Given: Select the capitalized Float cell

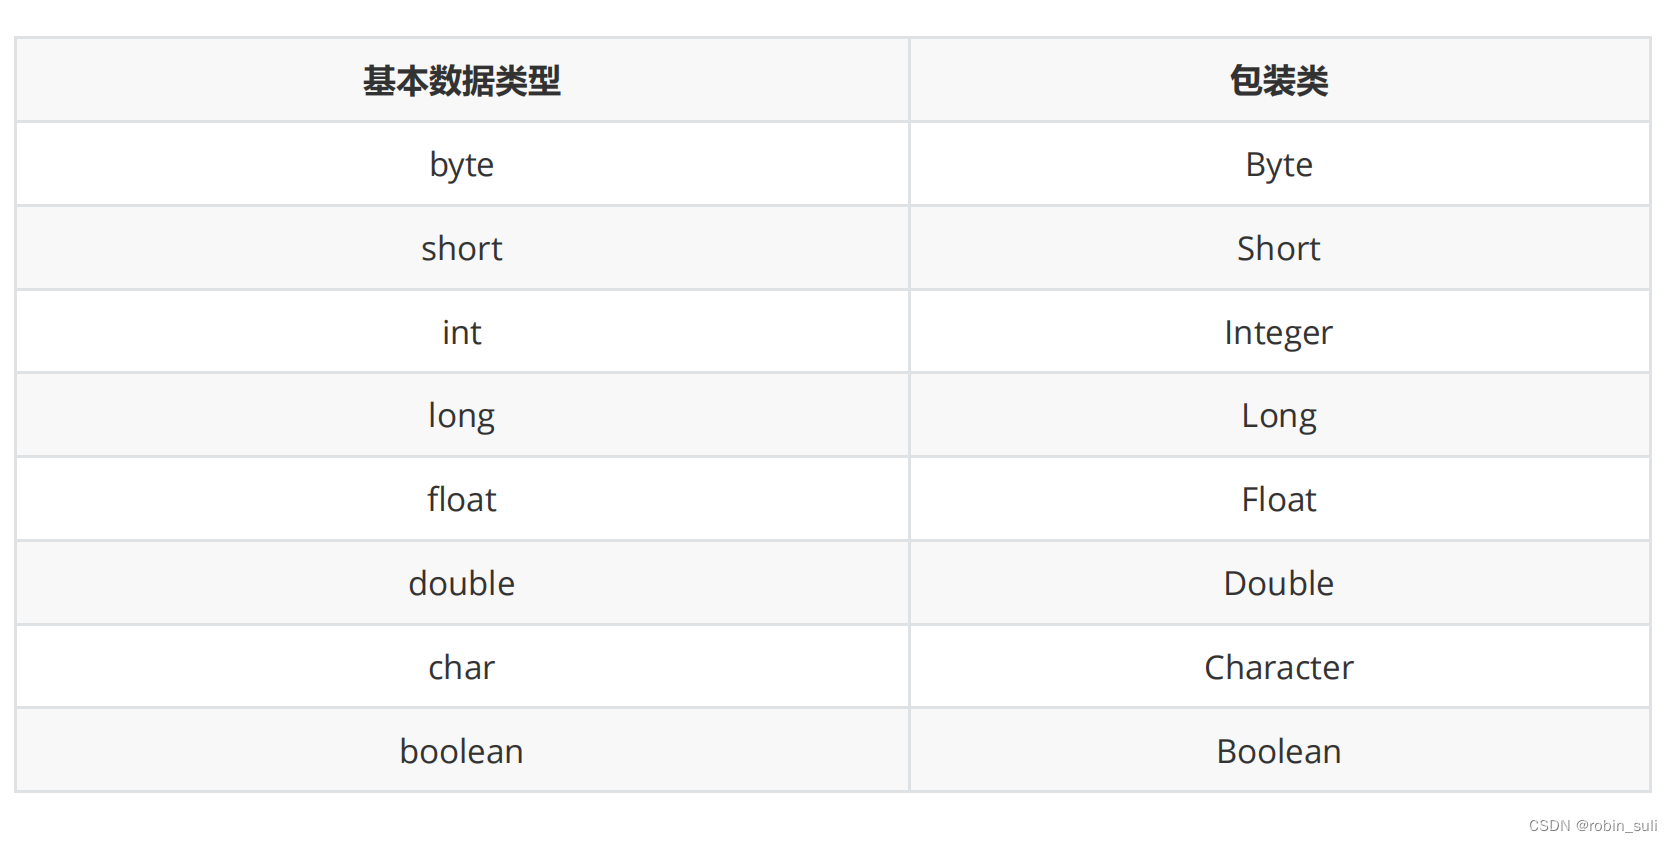Looking at the screenshot, I should pyautogui.click(x=1280, y=499).
